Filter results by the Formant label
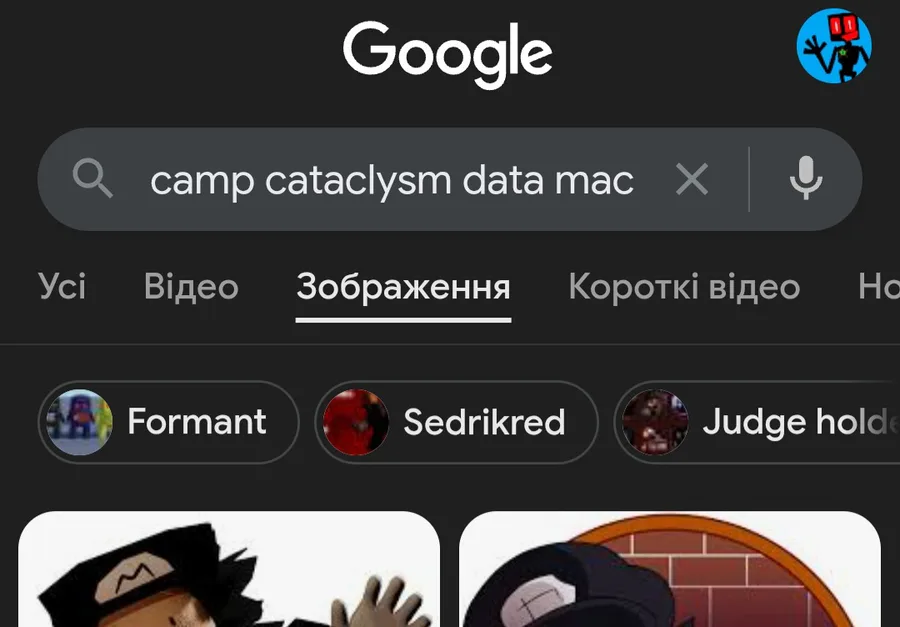The height and width of the screenshot is (627, 900). [x=197, y=422]
